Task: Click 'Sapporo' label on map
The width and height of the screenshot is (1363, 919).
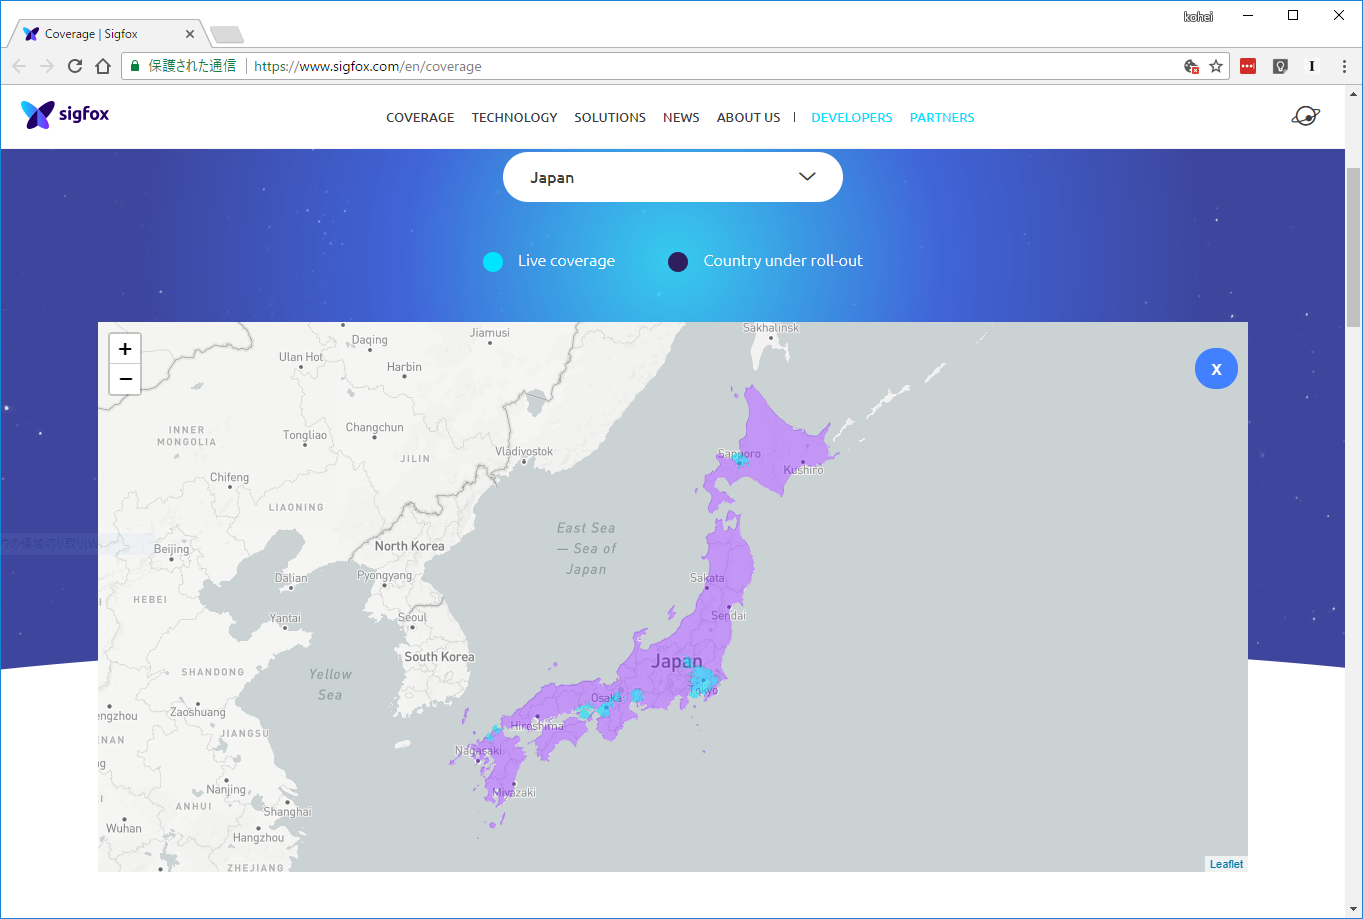Action: tap(739, 454)
